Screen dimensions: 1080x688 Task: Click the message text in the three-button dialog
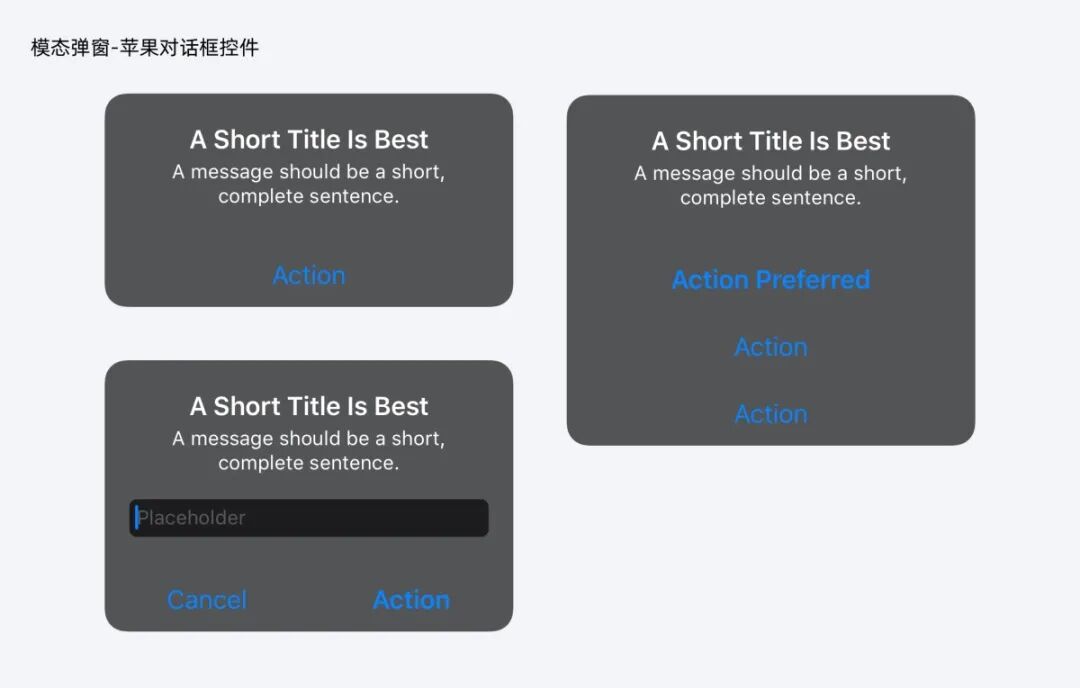point(771,185)
